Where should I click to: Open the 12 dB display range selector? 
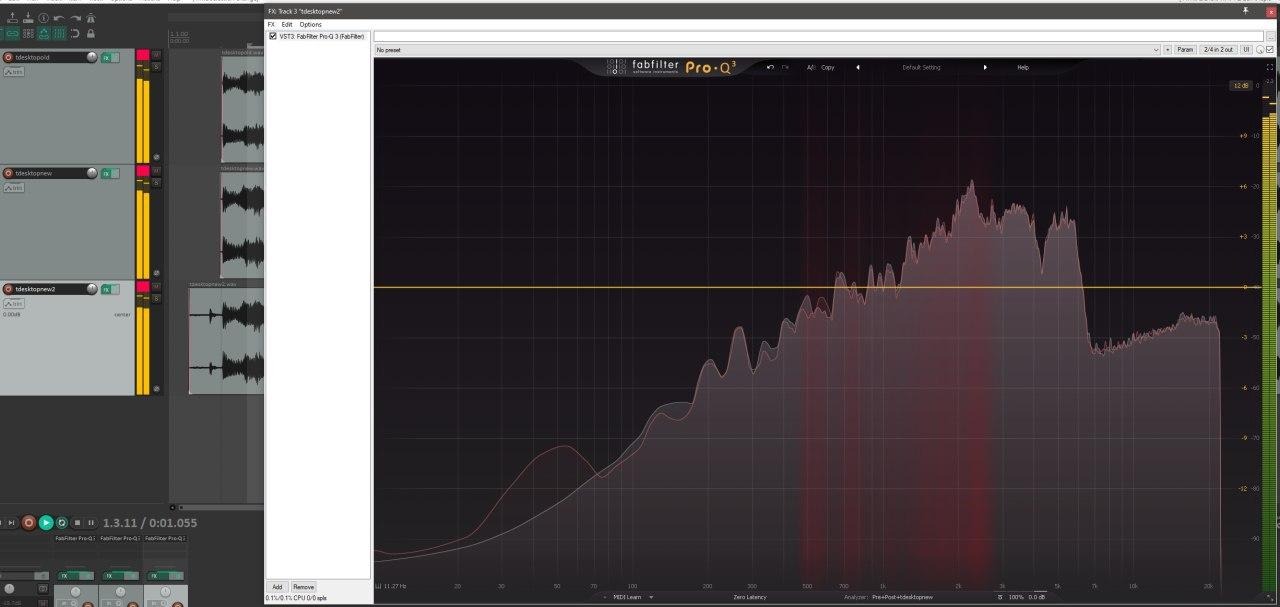tap(1240, 85)
